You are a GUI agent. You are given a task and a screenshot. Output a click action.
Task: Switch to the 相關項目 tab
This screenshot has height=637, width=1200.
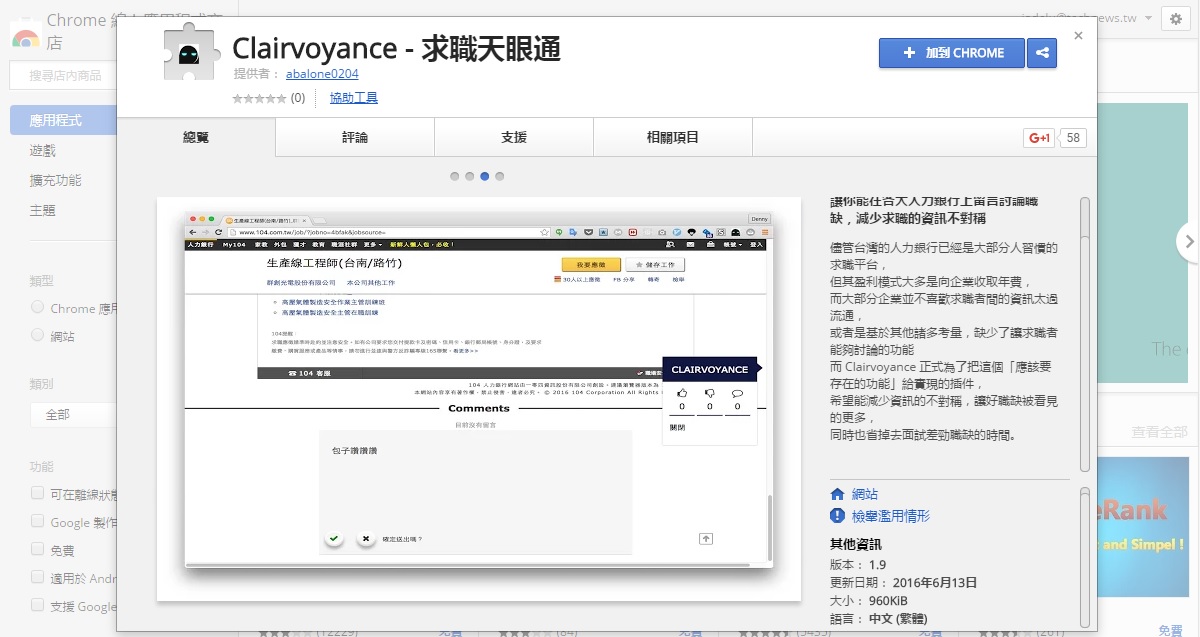point(673,137)
